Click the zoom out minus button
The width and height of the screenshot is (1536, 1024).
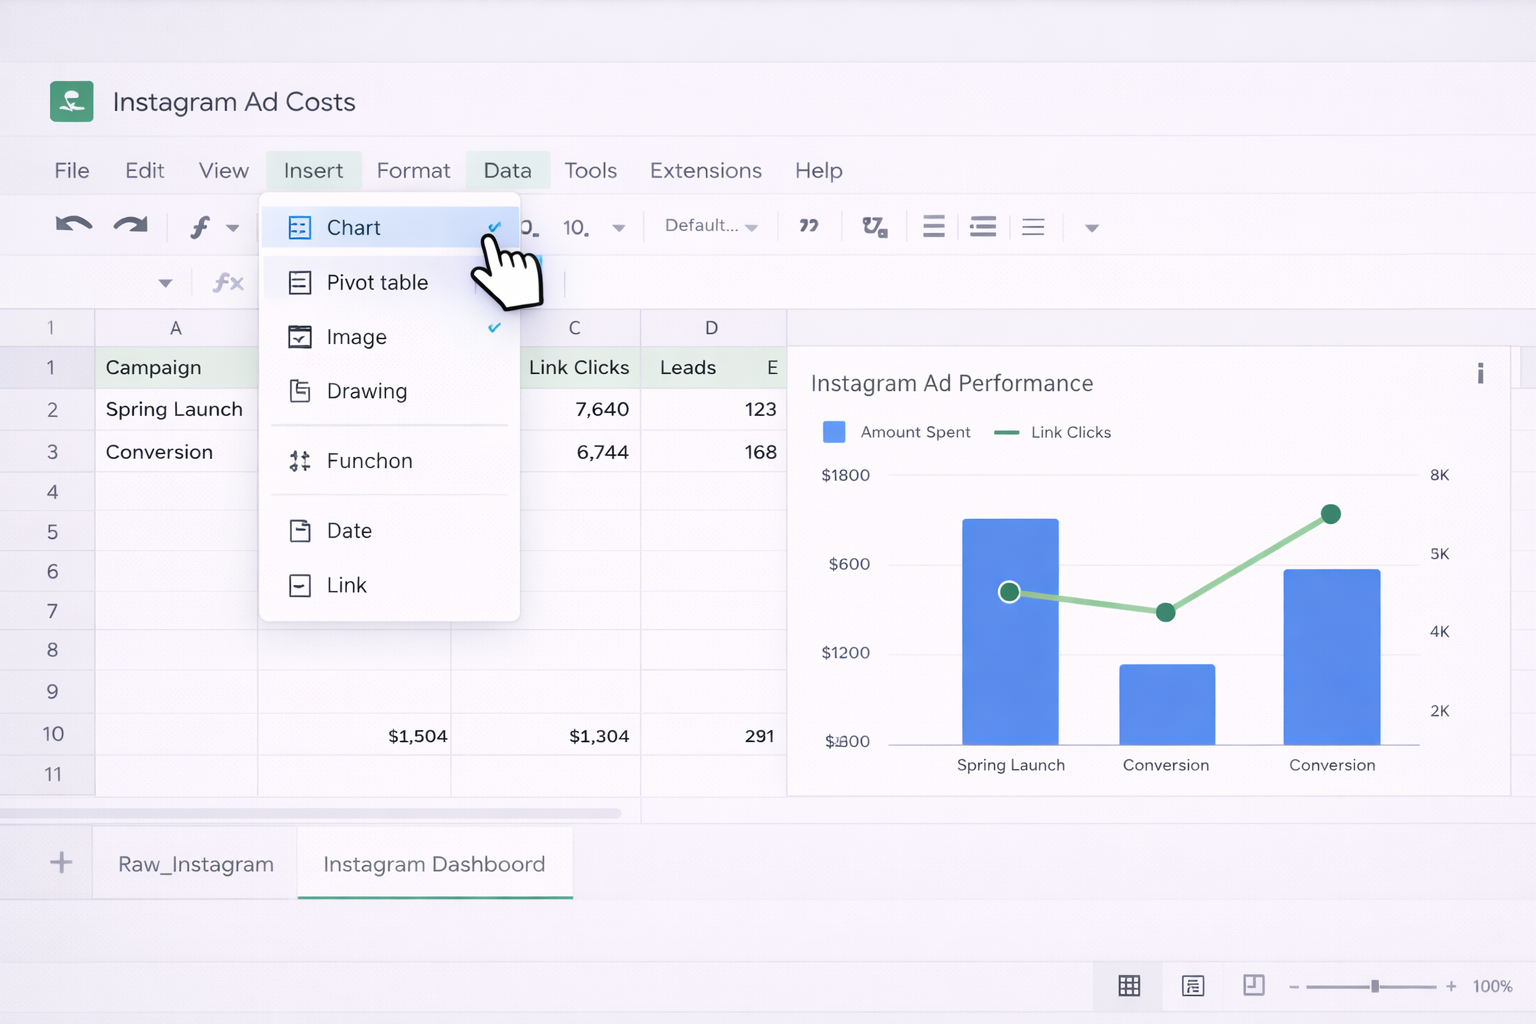tap(1294, 987)
